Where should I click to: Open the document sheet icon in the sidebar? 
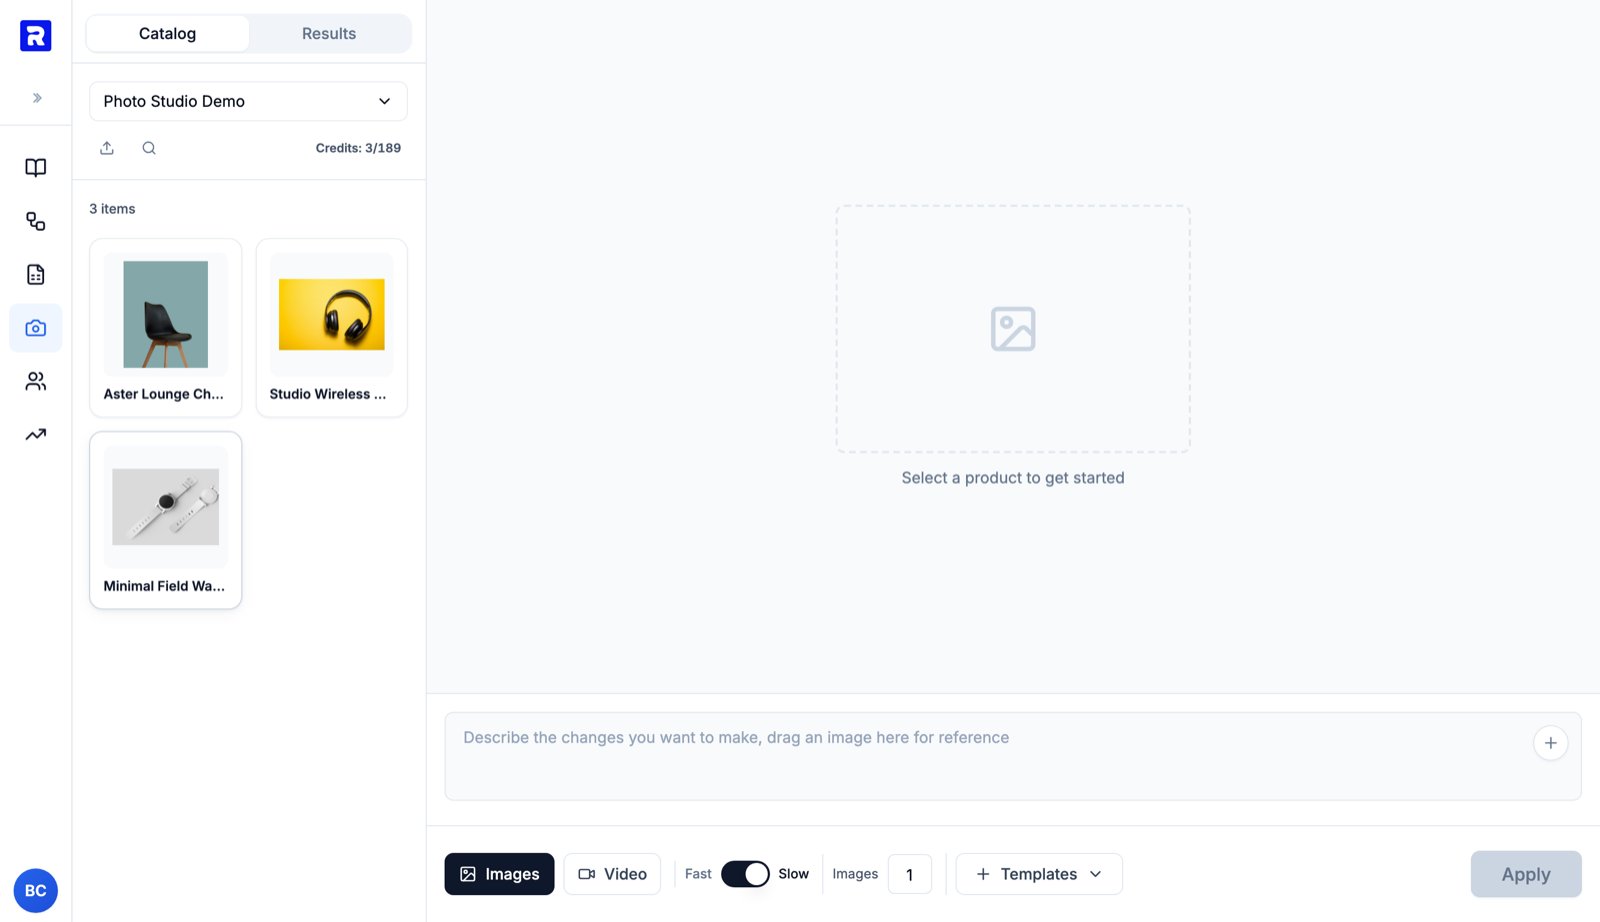pyautogui.click(x=36, y=275)
